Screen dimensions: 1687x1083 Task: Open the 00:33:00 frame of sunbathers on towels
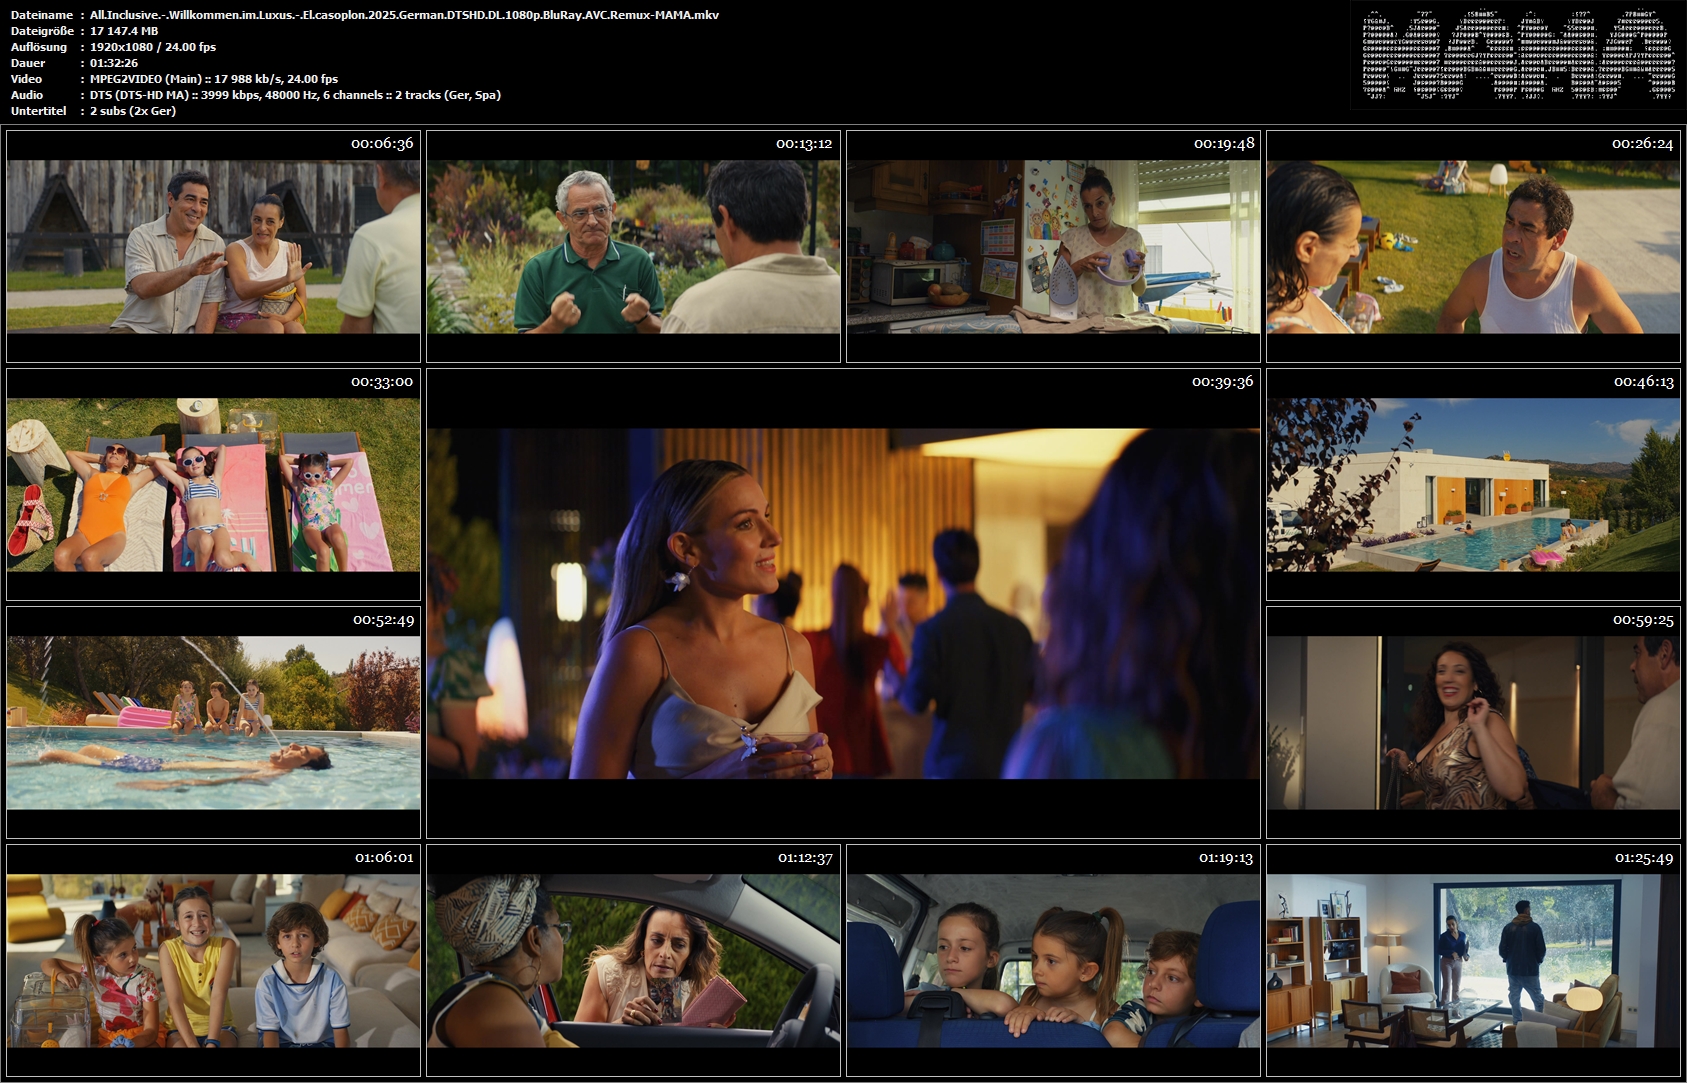(213, 484)
